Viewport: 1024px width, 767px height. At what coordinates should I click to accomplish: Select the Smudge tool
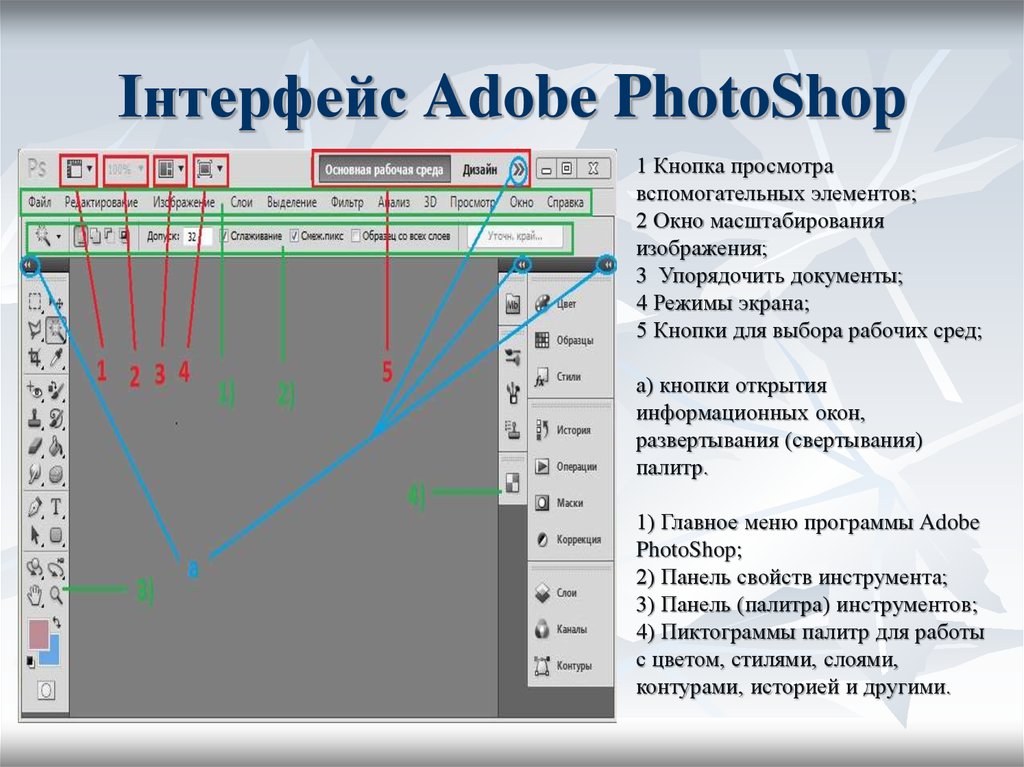point(35,474)
